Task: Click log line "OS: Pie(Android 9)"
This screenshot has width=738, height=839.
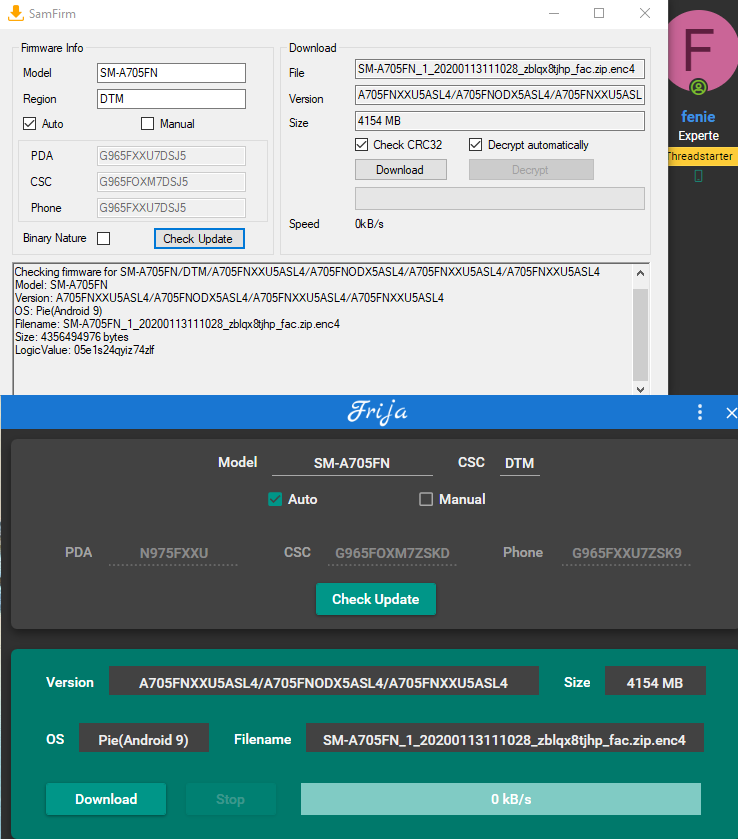Action: [x=58, y=311]
